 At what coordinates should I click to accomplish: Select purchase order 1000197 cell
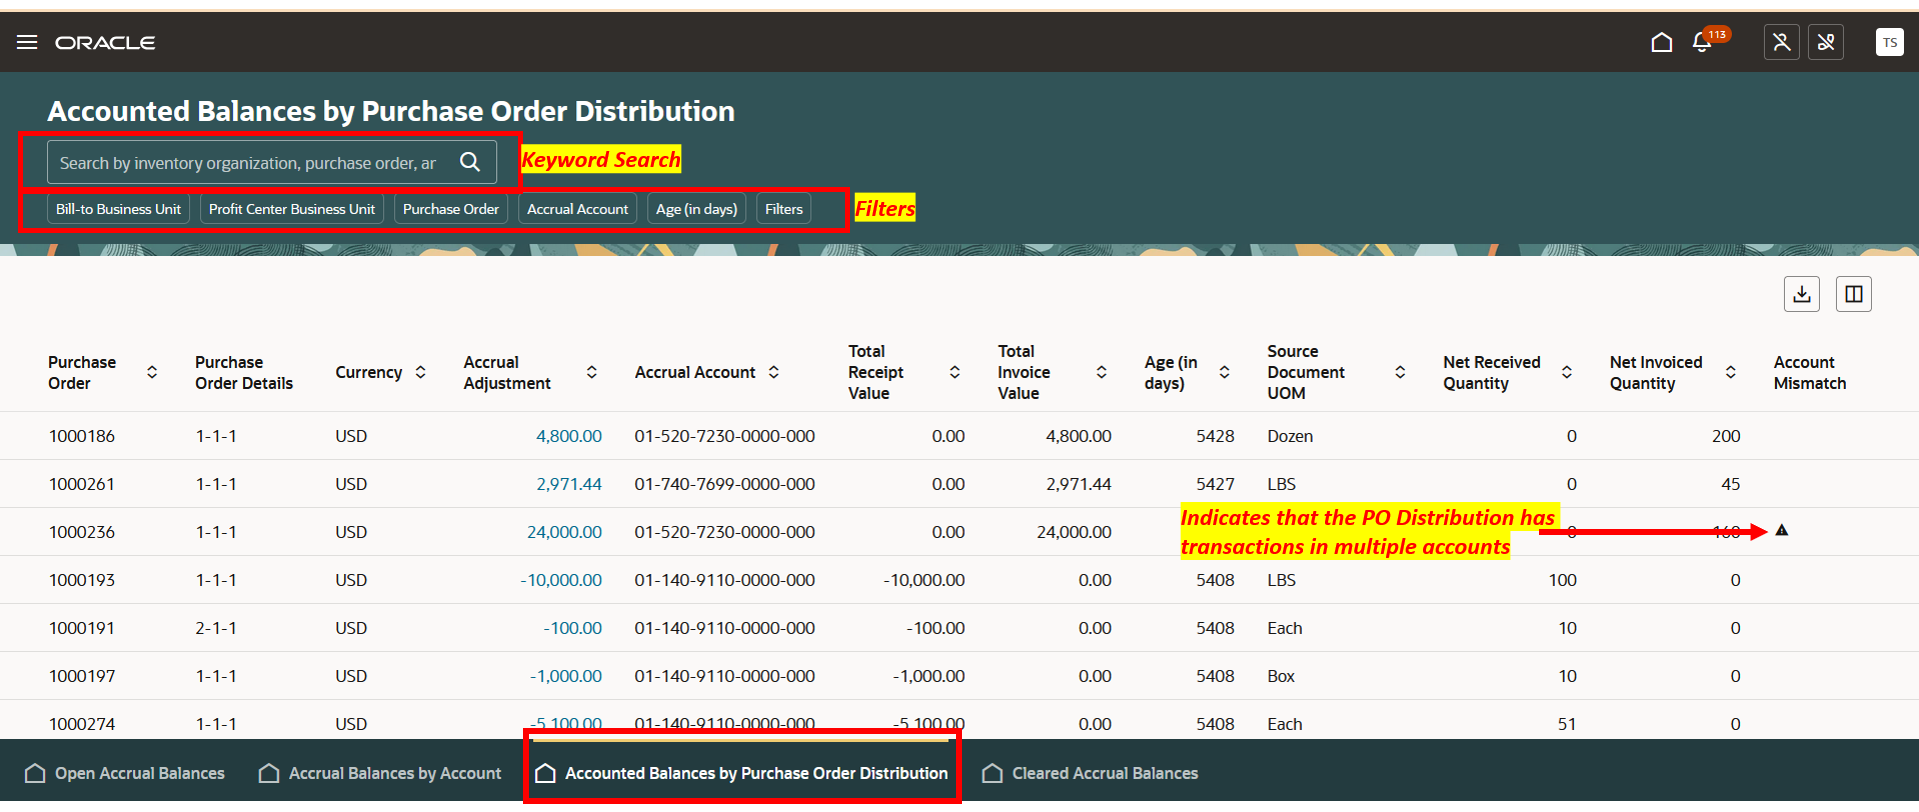pyautogui.click(x=82, y=676)
